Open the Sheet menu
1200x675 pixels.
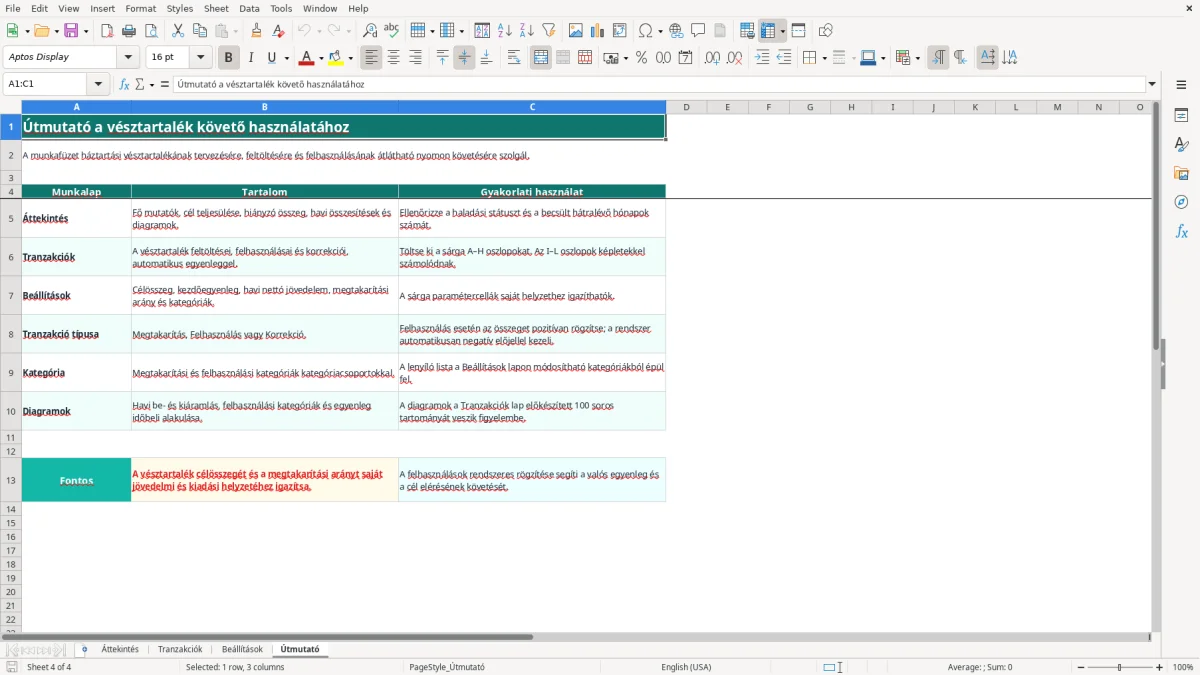pyautogui.click(x=216, y=8)
